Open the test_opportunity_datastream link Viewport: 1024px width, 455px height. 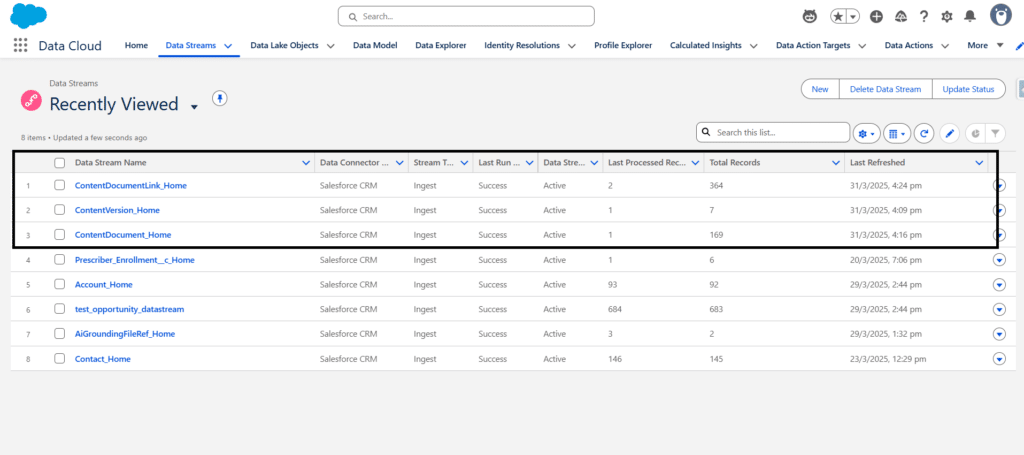tap(129, 309)
